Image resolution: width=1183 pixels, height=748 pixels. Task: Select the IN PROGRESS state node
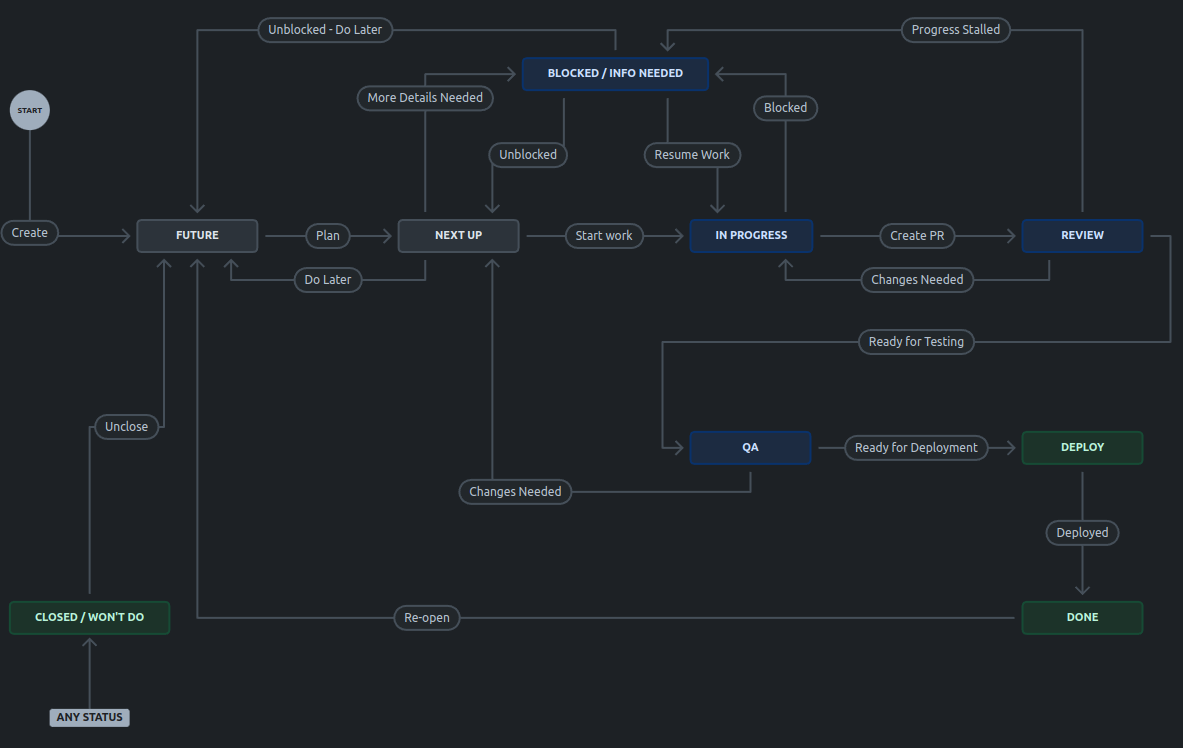[751, 235]
